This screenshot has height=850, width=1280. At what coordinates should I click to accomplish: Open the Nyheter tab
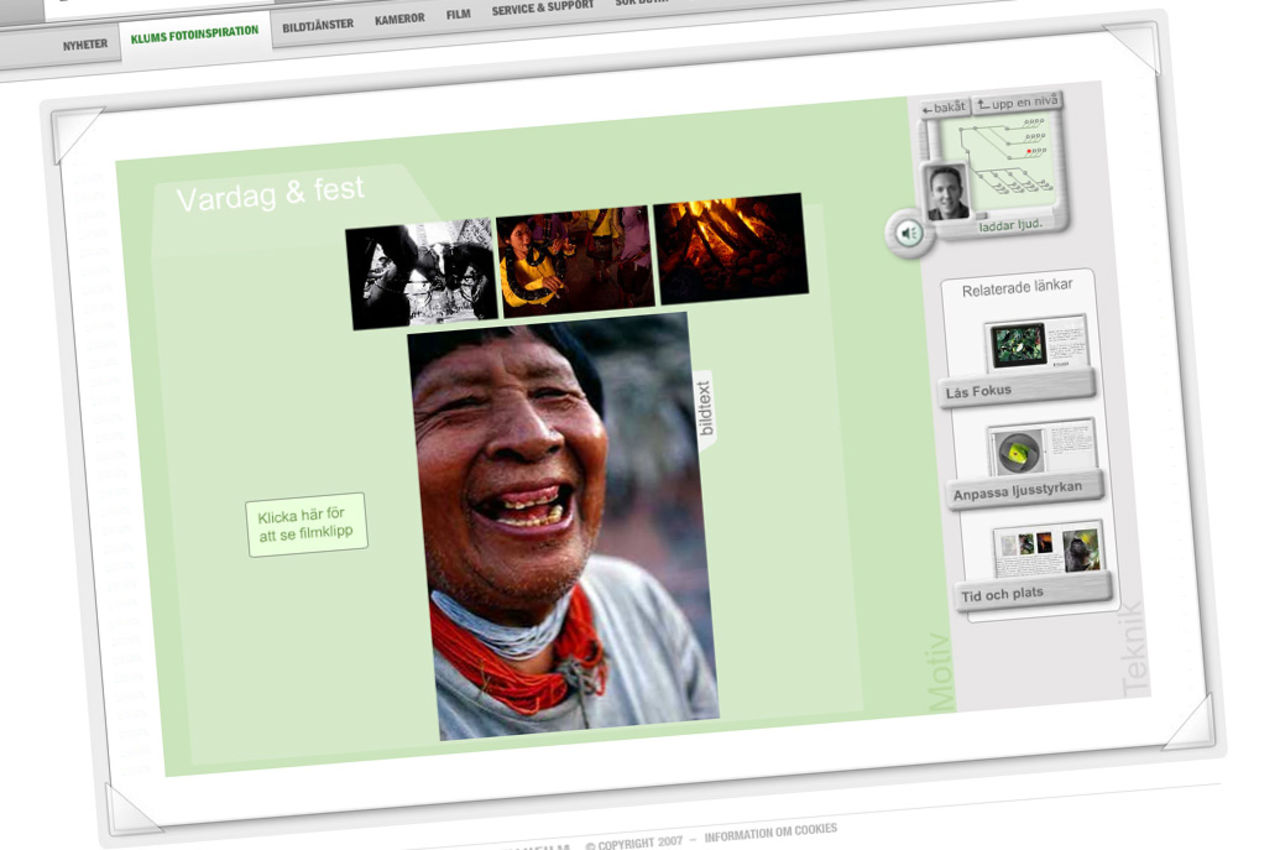pyautogui.click(x=85, y=45)
